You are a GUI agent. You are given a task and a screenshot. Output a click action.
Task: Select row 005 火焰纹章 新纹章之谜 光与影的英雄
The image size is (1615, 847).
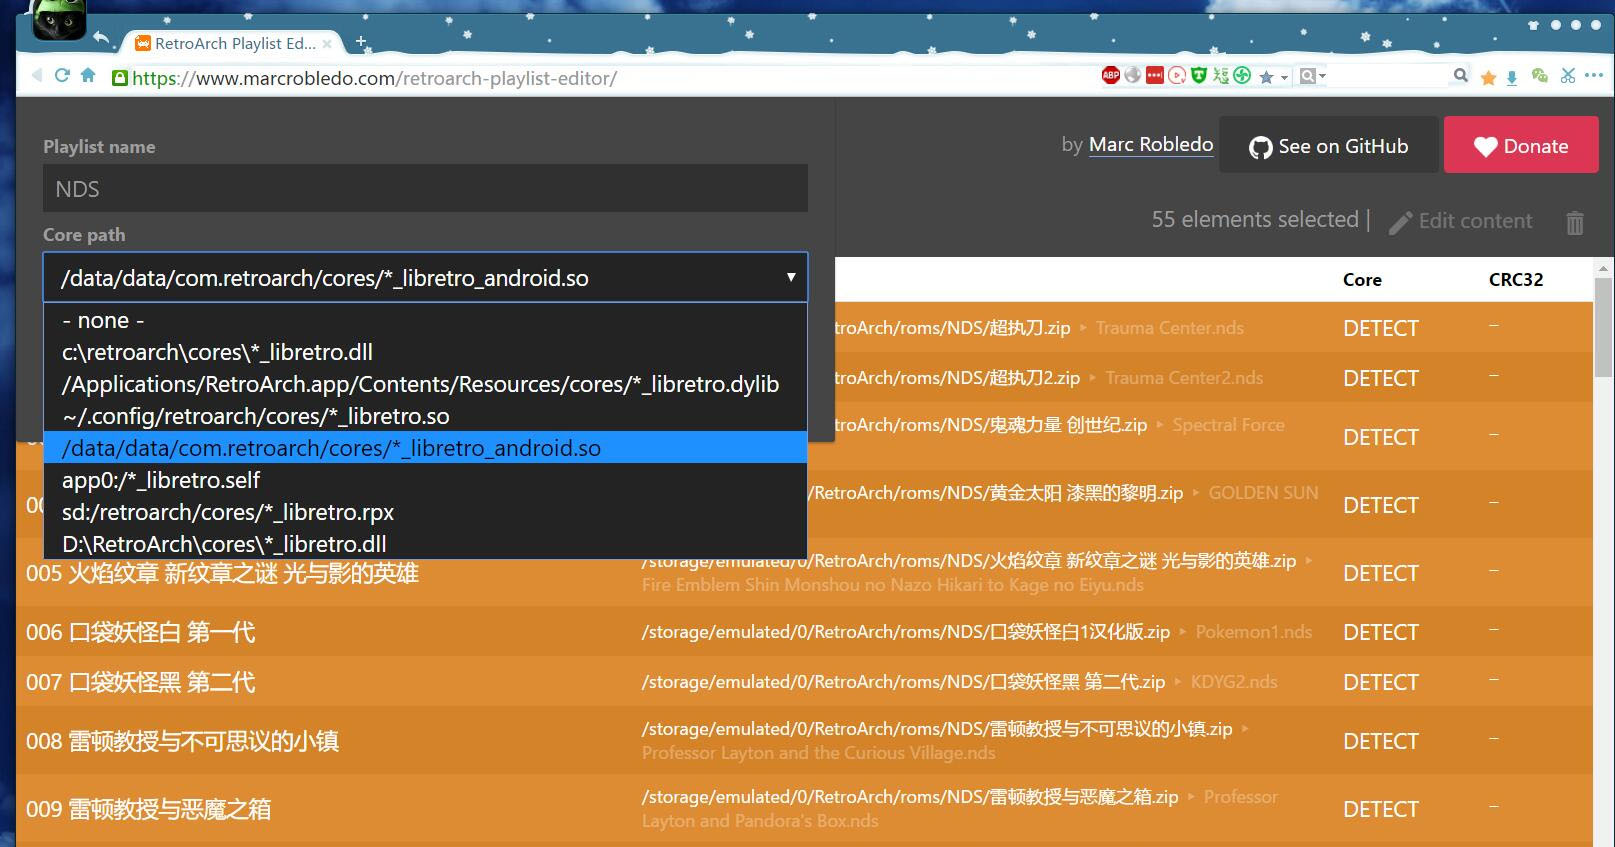coord(804,573)
